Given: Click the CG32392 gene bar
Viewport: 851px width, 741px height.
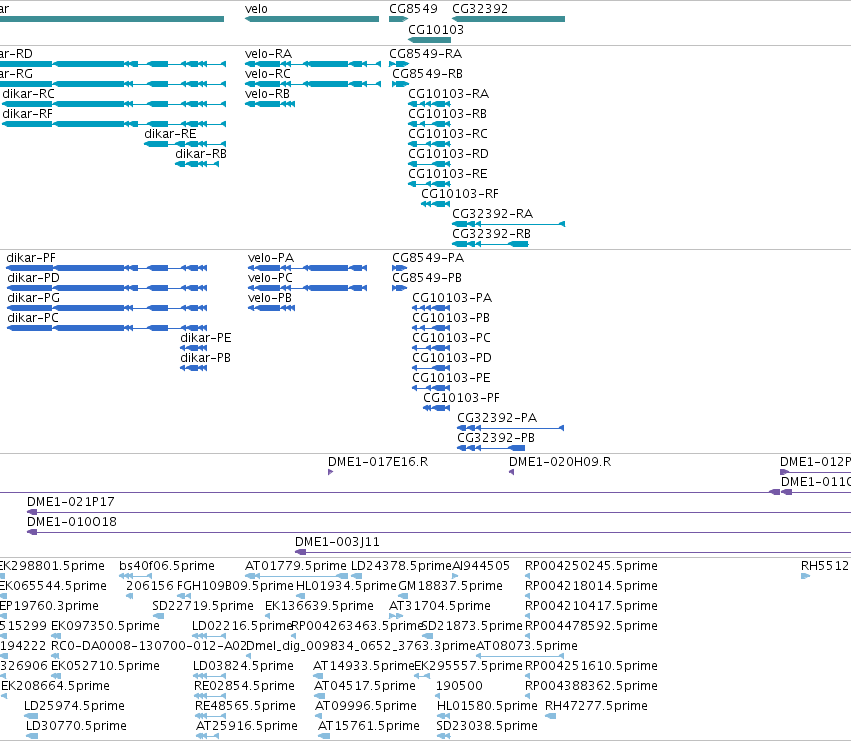Looking at the screenshot, I should 509,19.
